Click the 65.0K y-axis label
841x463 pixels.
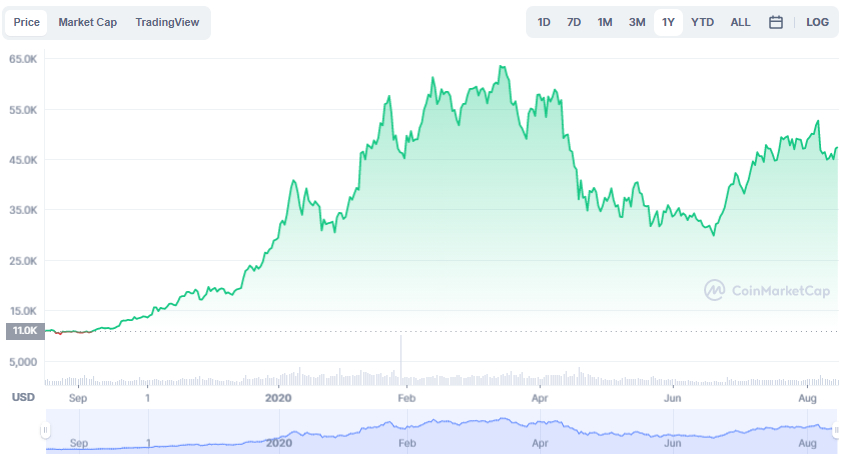pyautogui.click(x=23, y=59)
